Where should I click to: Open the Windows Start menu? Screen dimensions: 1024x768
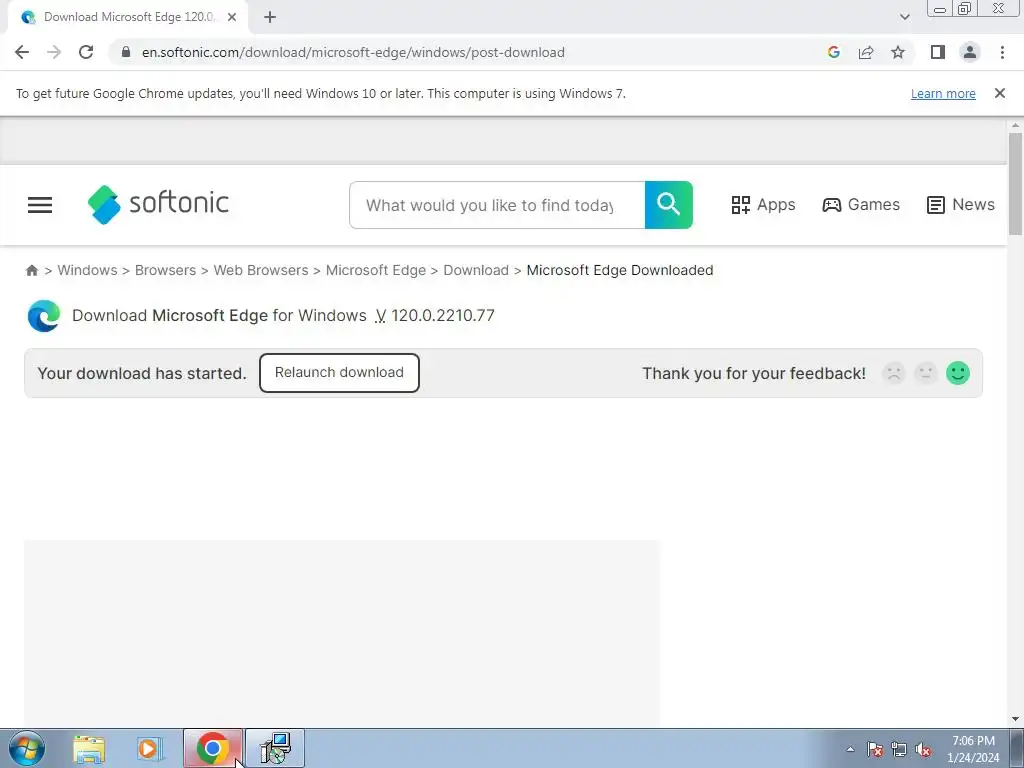click(x=27, y=749)
